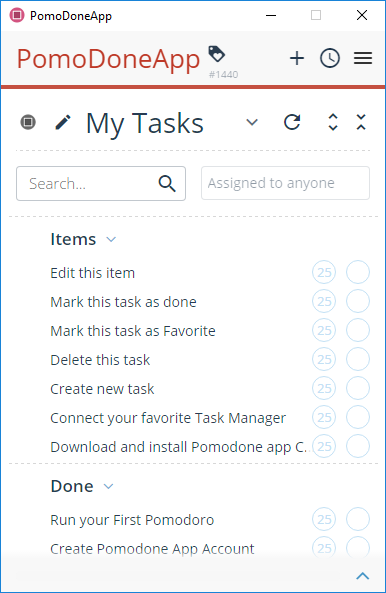The width and height of the screenshot is (386, 593).
Task: Open the Assigned to anyone dropdown
Action: coord(285,183)
